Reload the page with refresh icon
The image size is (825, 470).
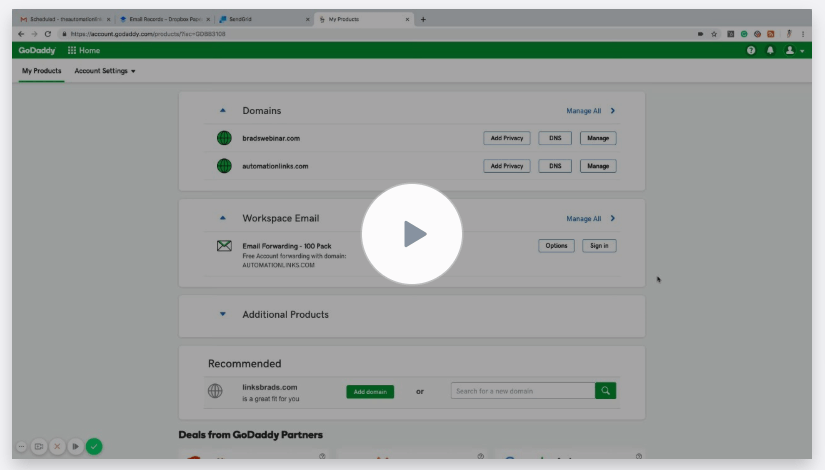(47, 34)
